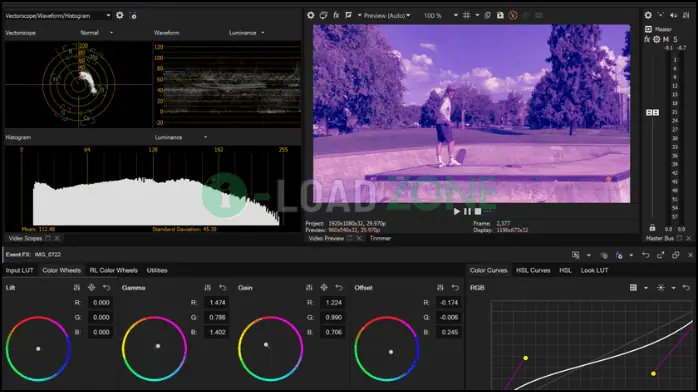Image resolution: width=698 pixels, height=392 pixels.
Task: Select the Video Scopes tab
Action: [25, 238]
